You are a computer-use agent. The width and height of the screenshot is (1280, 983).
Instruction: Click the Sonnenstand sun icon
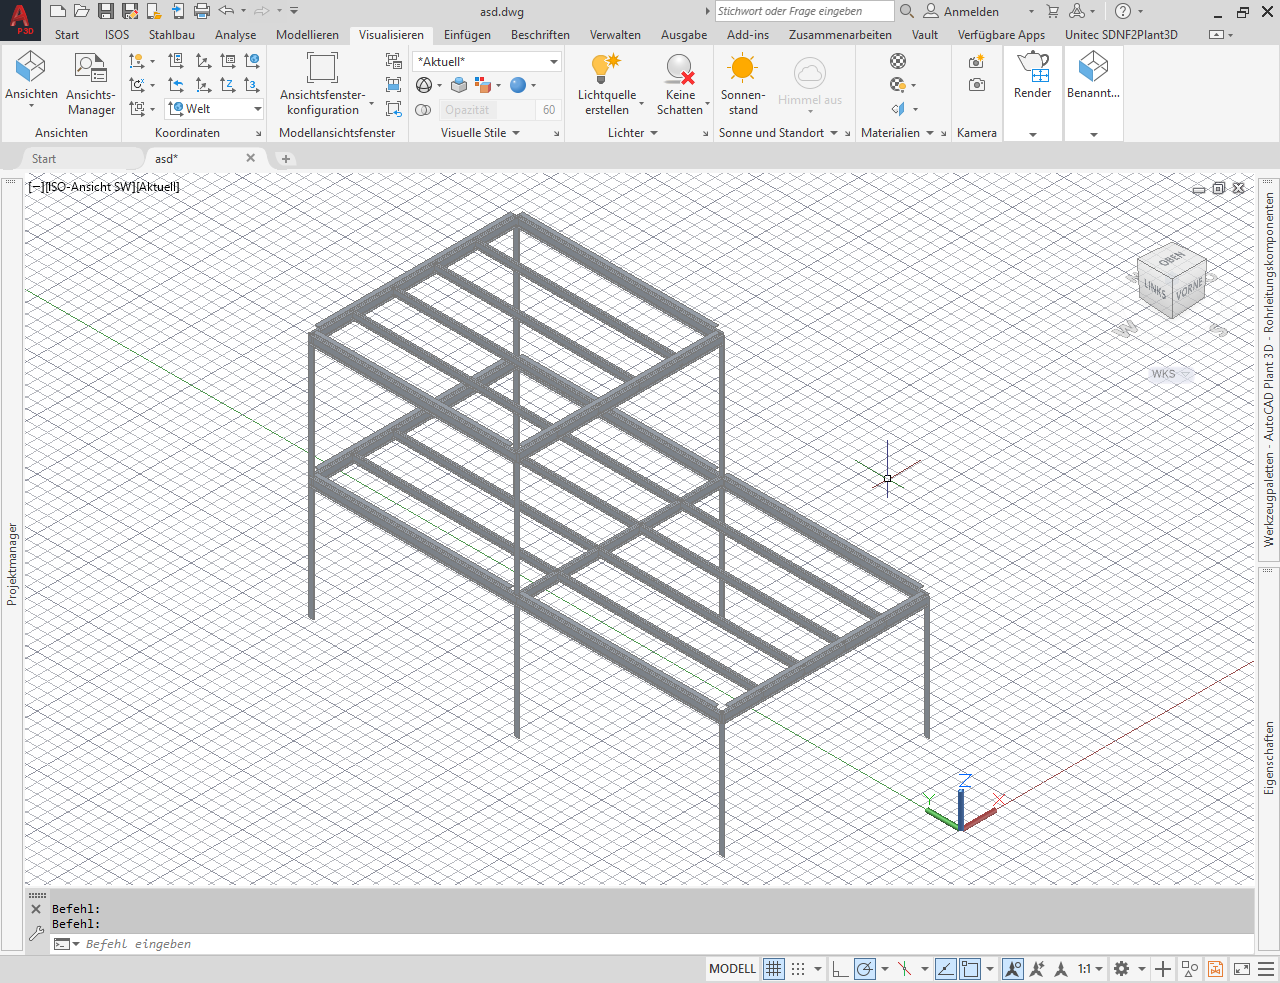(742, 84)
